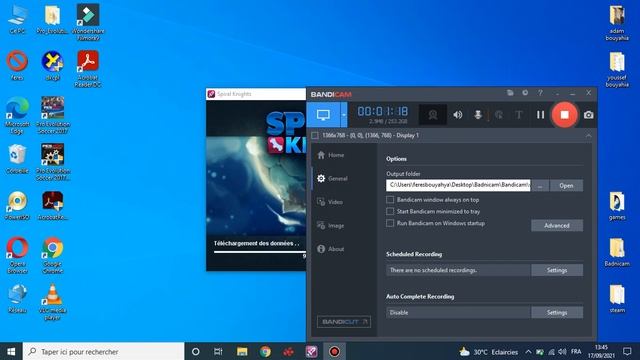Open Scheduled Recording Settings
The height and width of the screenshot is (360, 640).
(557, 270)
